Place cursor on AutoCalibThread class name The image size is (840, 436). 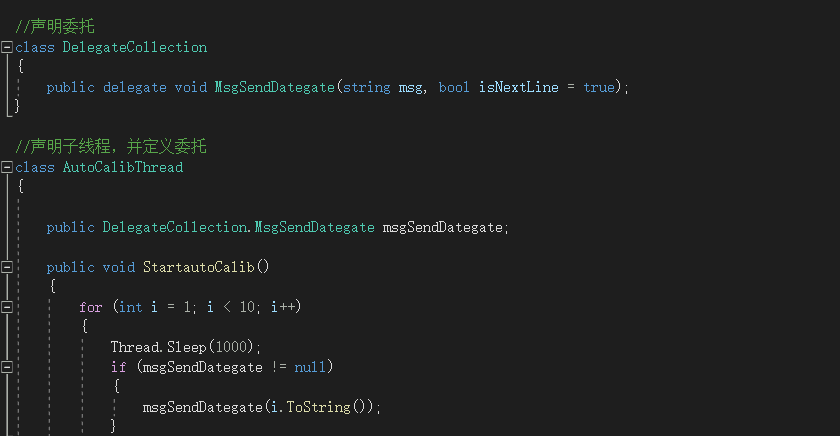point(122,167)
